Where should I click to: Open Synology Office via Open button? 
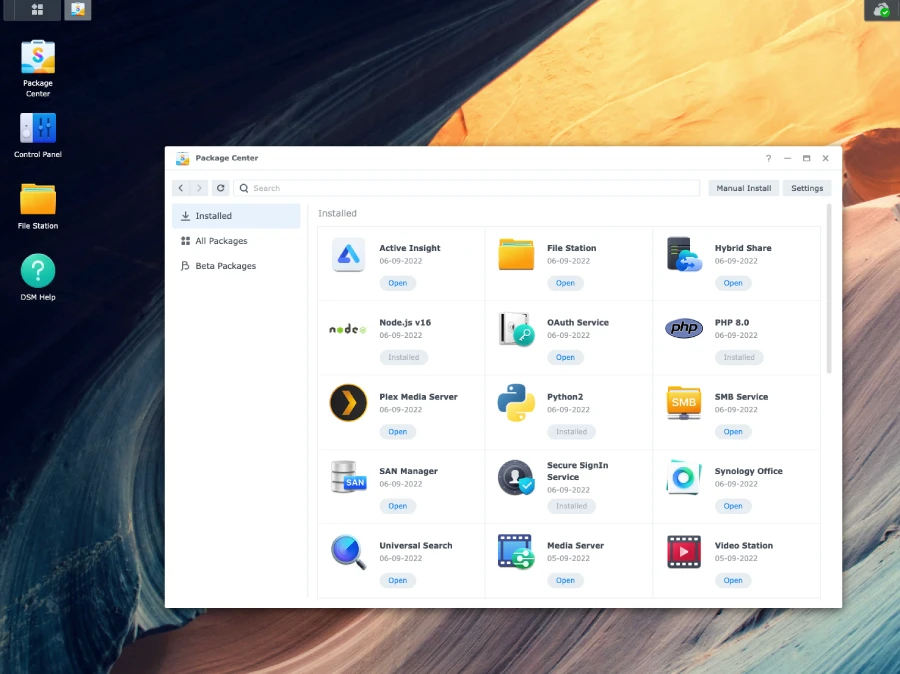pyautogui.click(x=733, y=506)
